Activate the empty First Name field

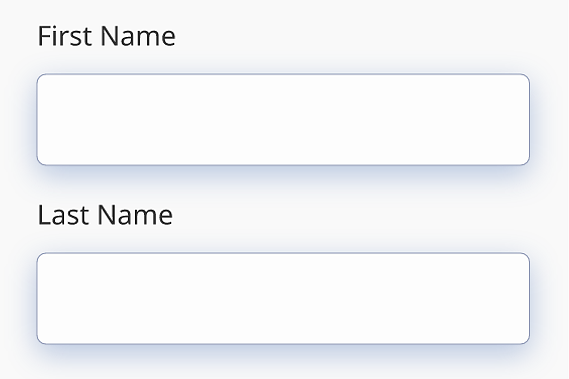pos(283,119)
